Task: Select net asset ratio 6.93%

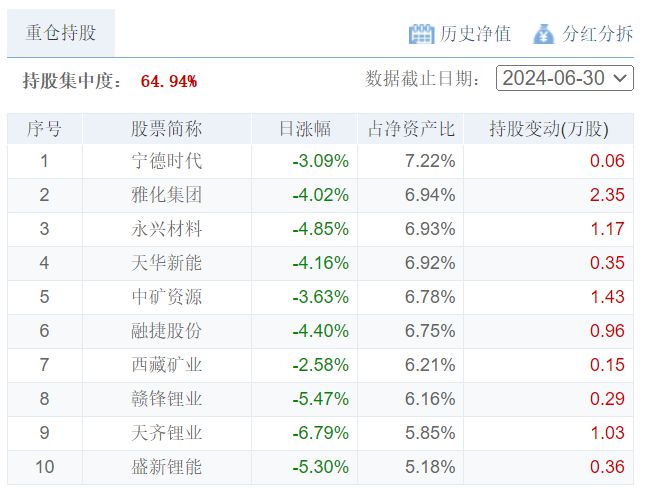Action: click(x=430, y=229)
